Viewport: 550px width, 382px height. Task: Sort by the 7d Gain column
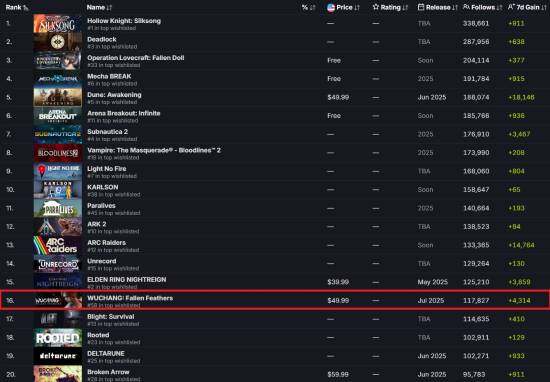point(526,7)
